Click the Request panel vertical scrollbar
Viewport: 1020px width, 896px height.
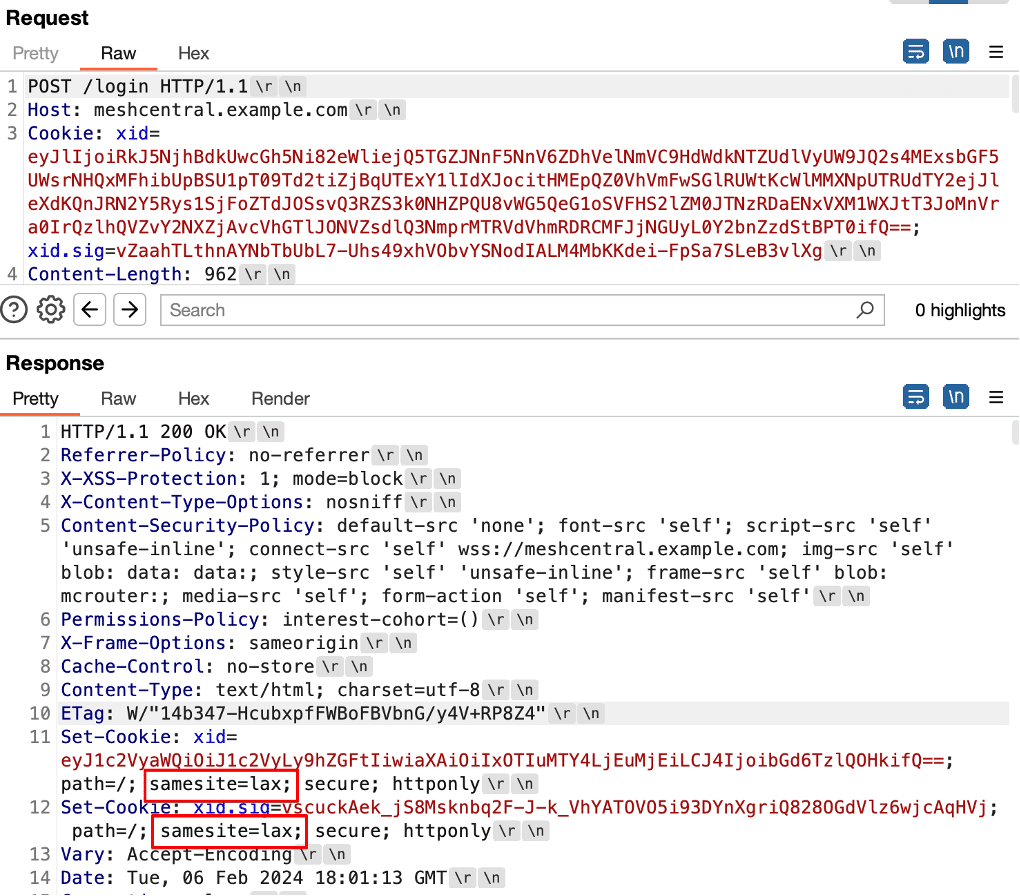coord(1015,94)
